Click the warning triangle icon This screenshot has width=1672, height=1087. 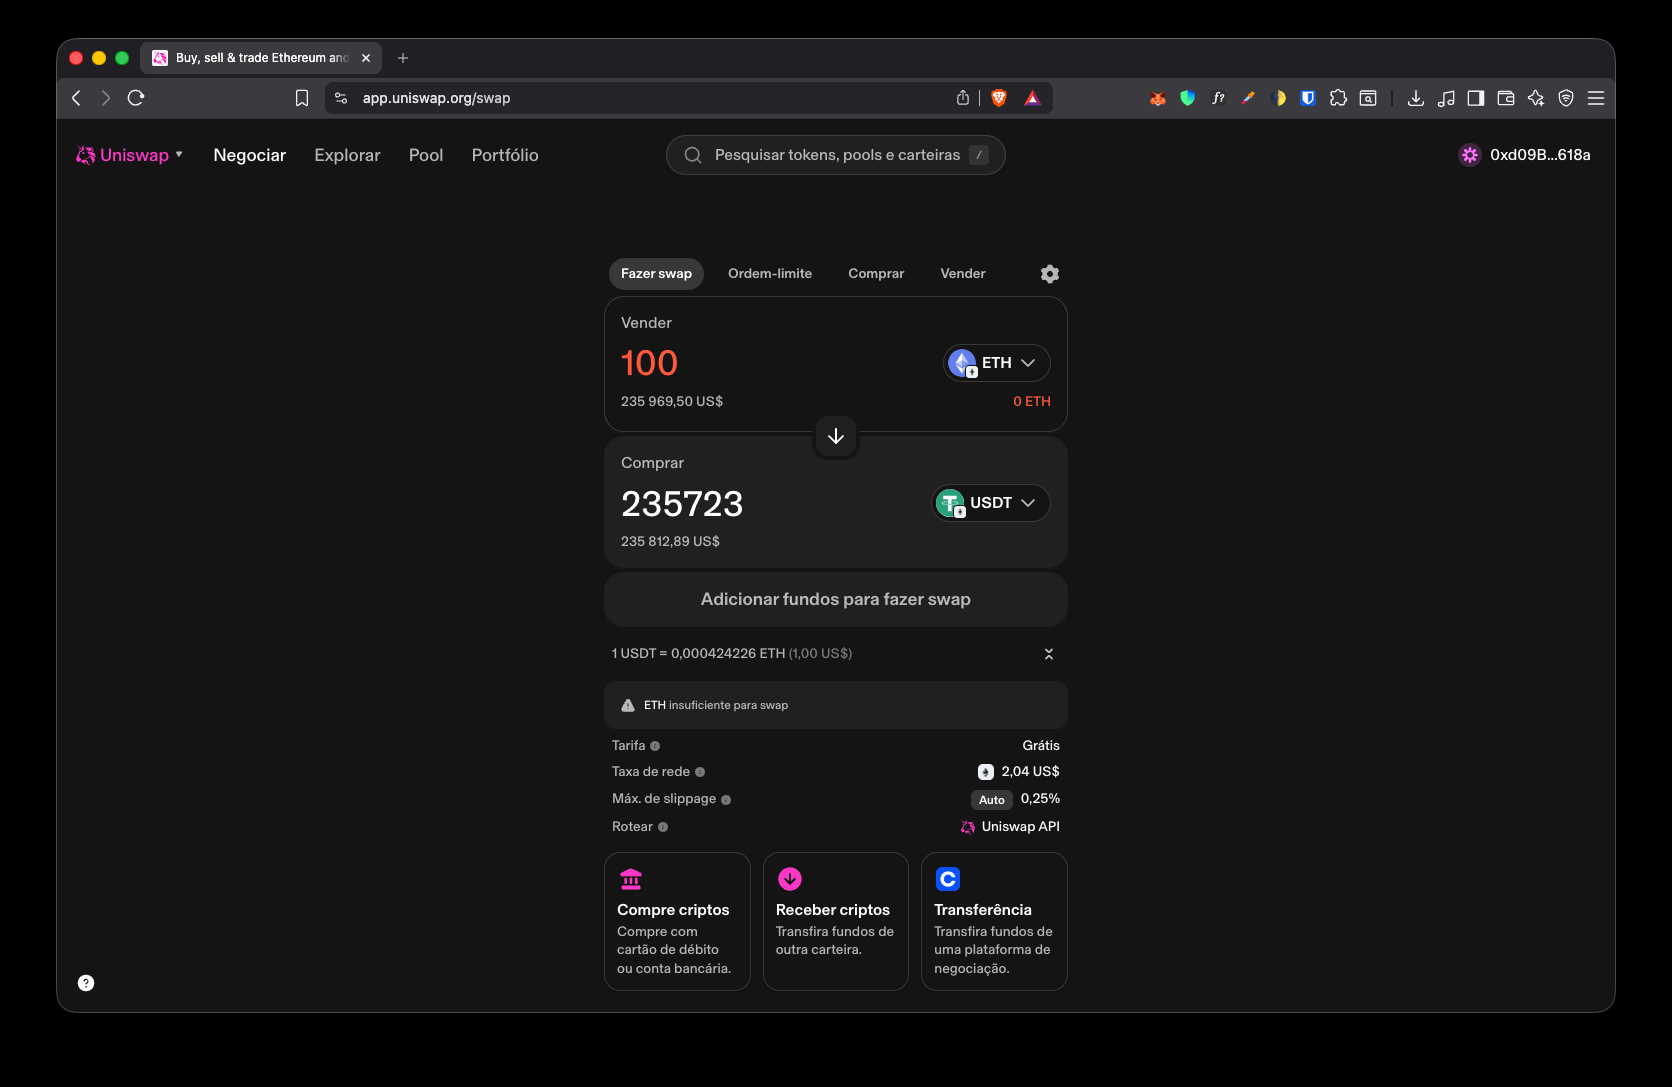[x=628, y=706]
